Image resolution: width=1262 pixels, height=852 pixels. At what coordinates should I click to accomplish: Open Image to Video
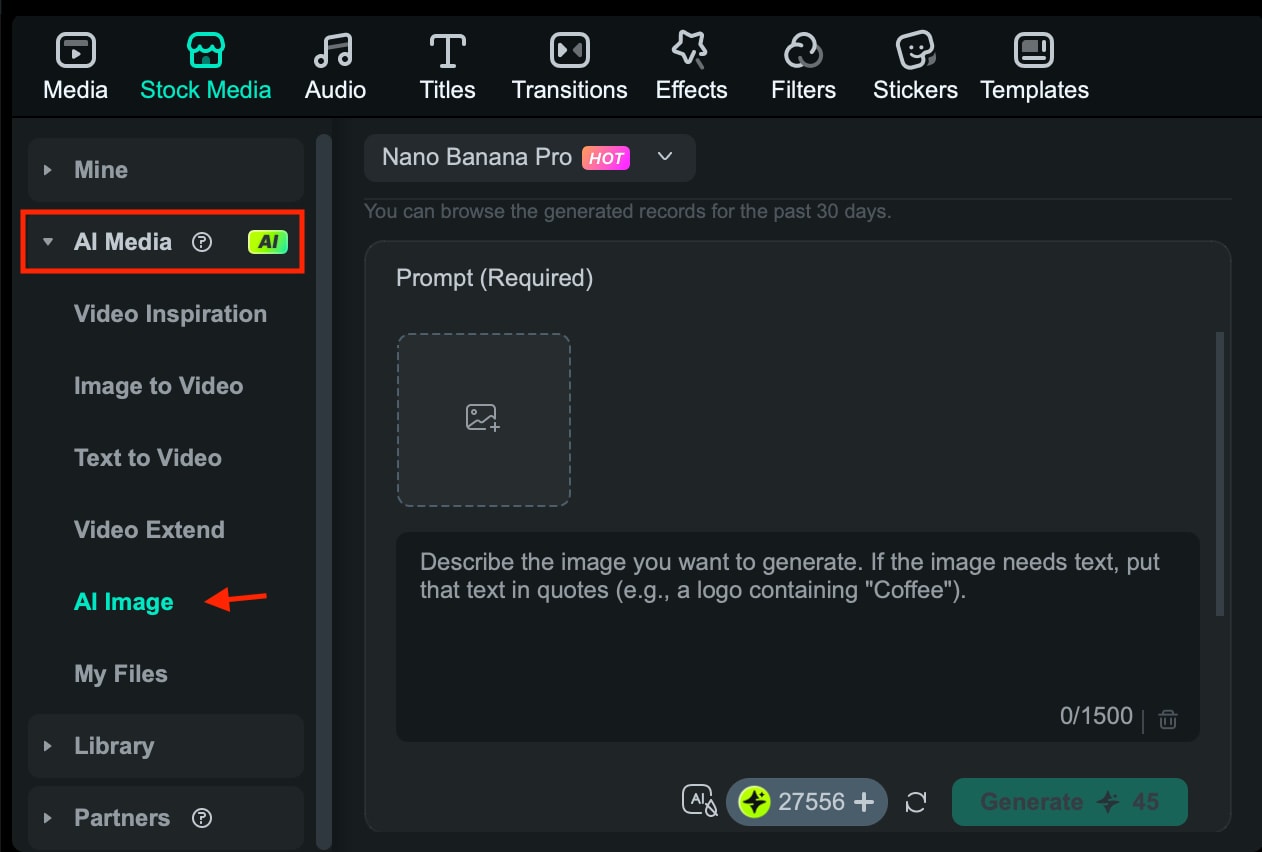159,385
